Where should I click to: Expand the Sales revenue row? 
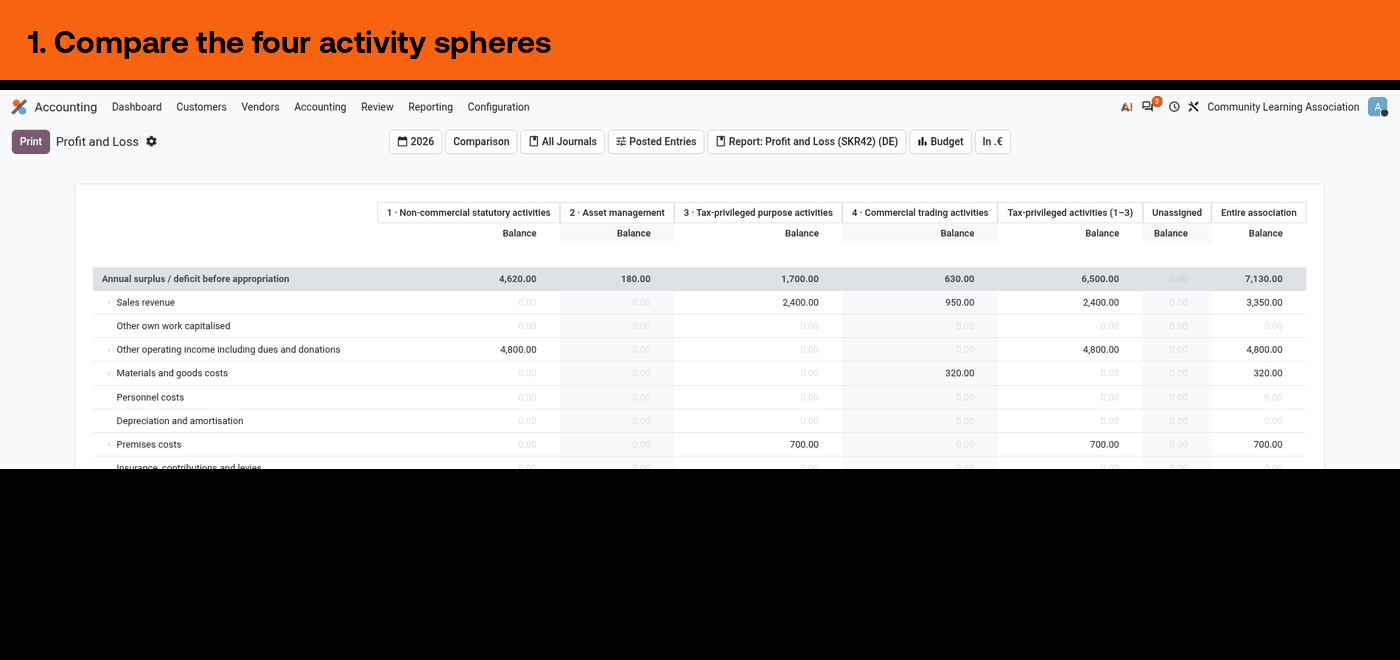tap(109, 302)
